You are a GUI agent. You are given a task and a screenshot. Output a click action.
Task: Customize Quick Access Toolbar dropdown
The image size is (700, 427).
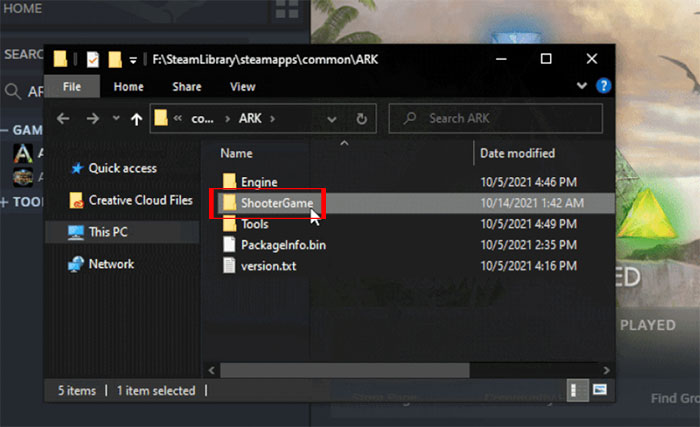(133, 60)
